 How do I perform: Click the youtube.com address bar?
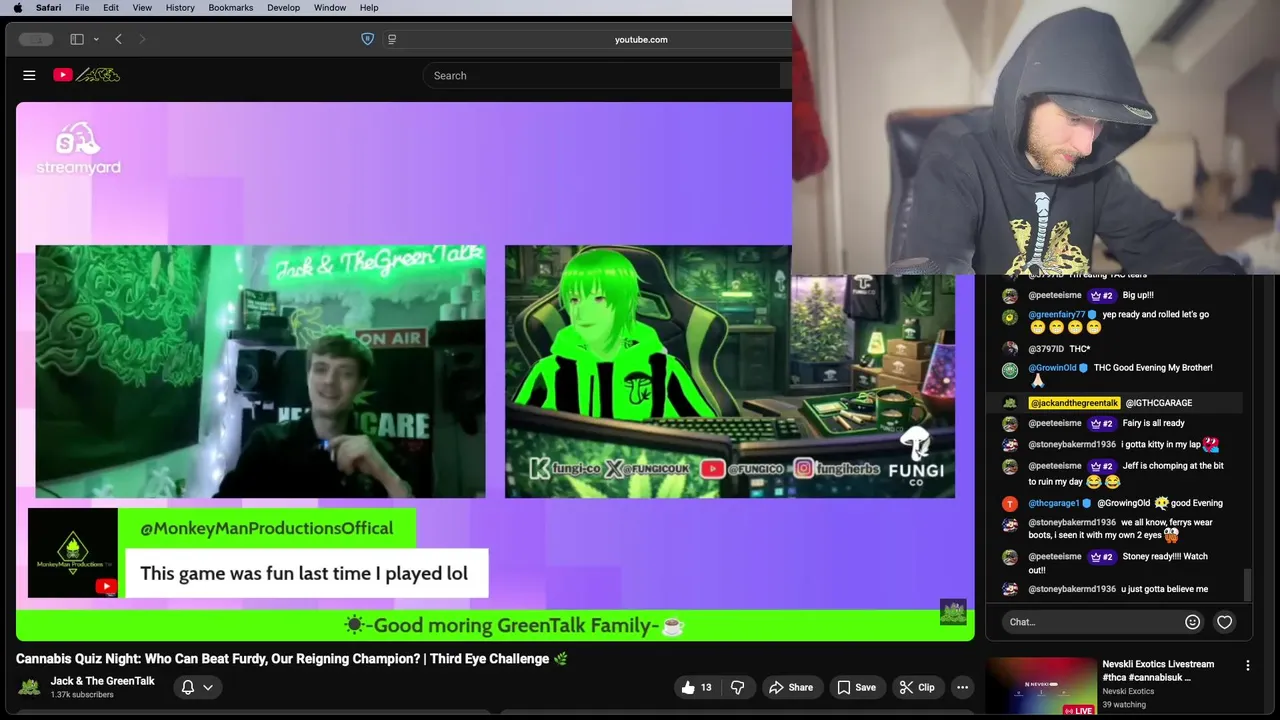641,39
